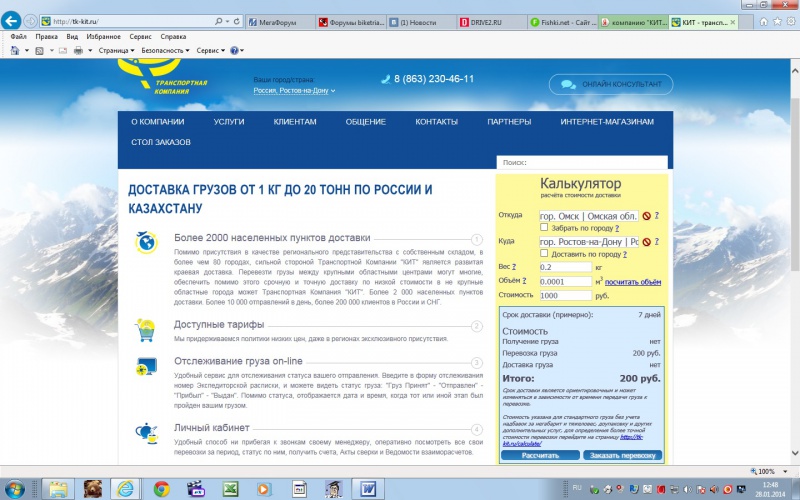
Task: Click the КОНТАКТЫ navigation link
Action: coord(436,122)
